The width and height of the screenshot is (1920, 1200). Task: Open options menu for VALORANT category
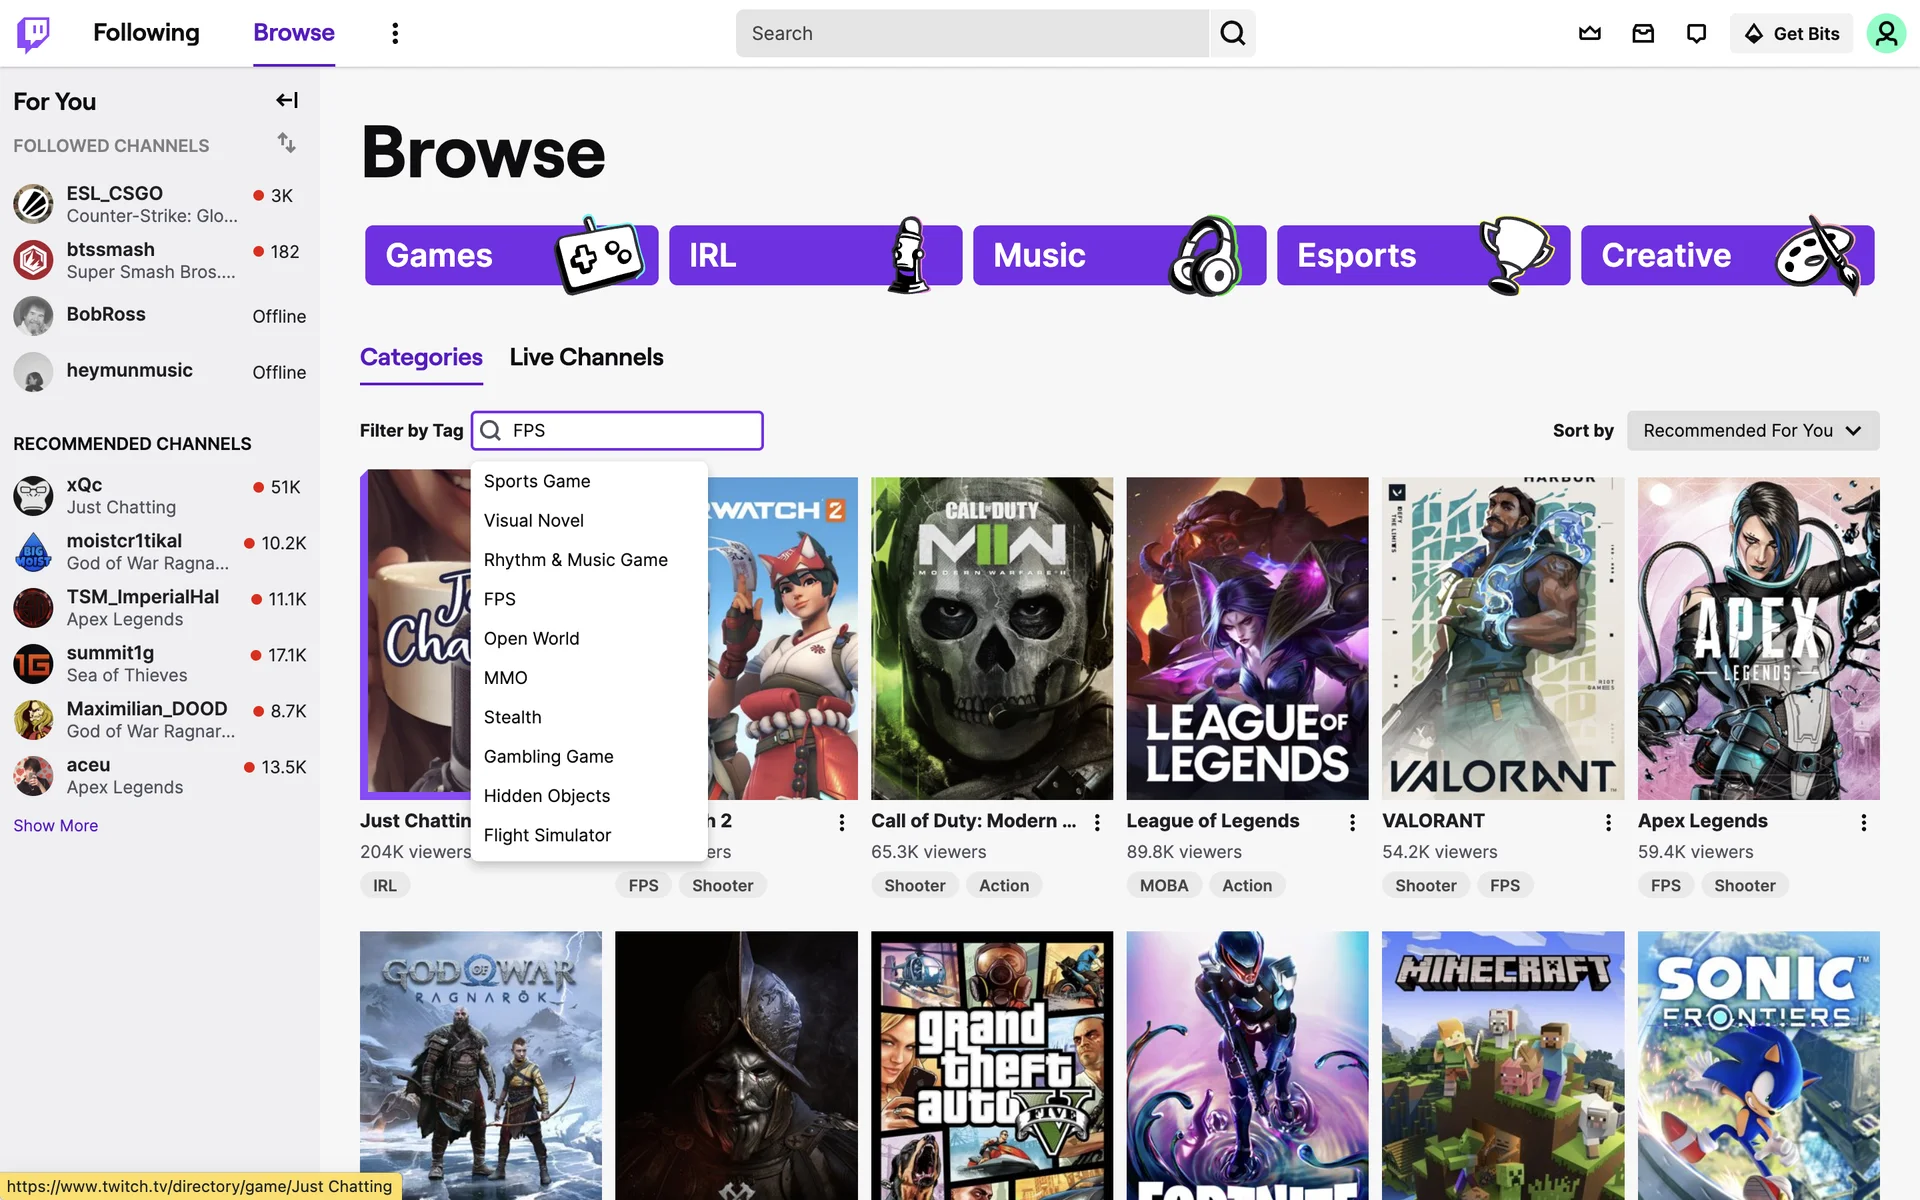[x=1608, y=822]
